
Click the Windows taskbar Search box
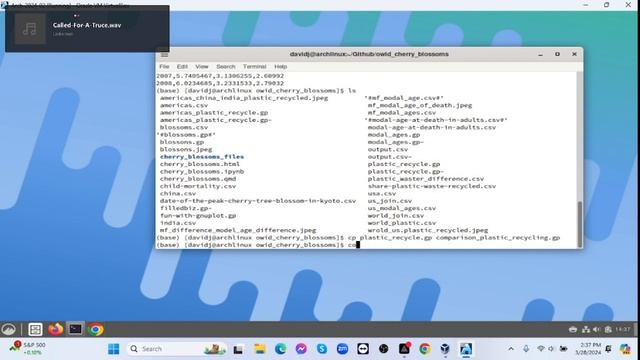(177, 349)
